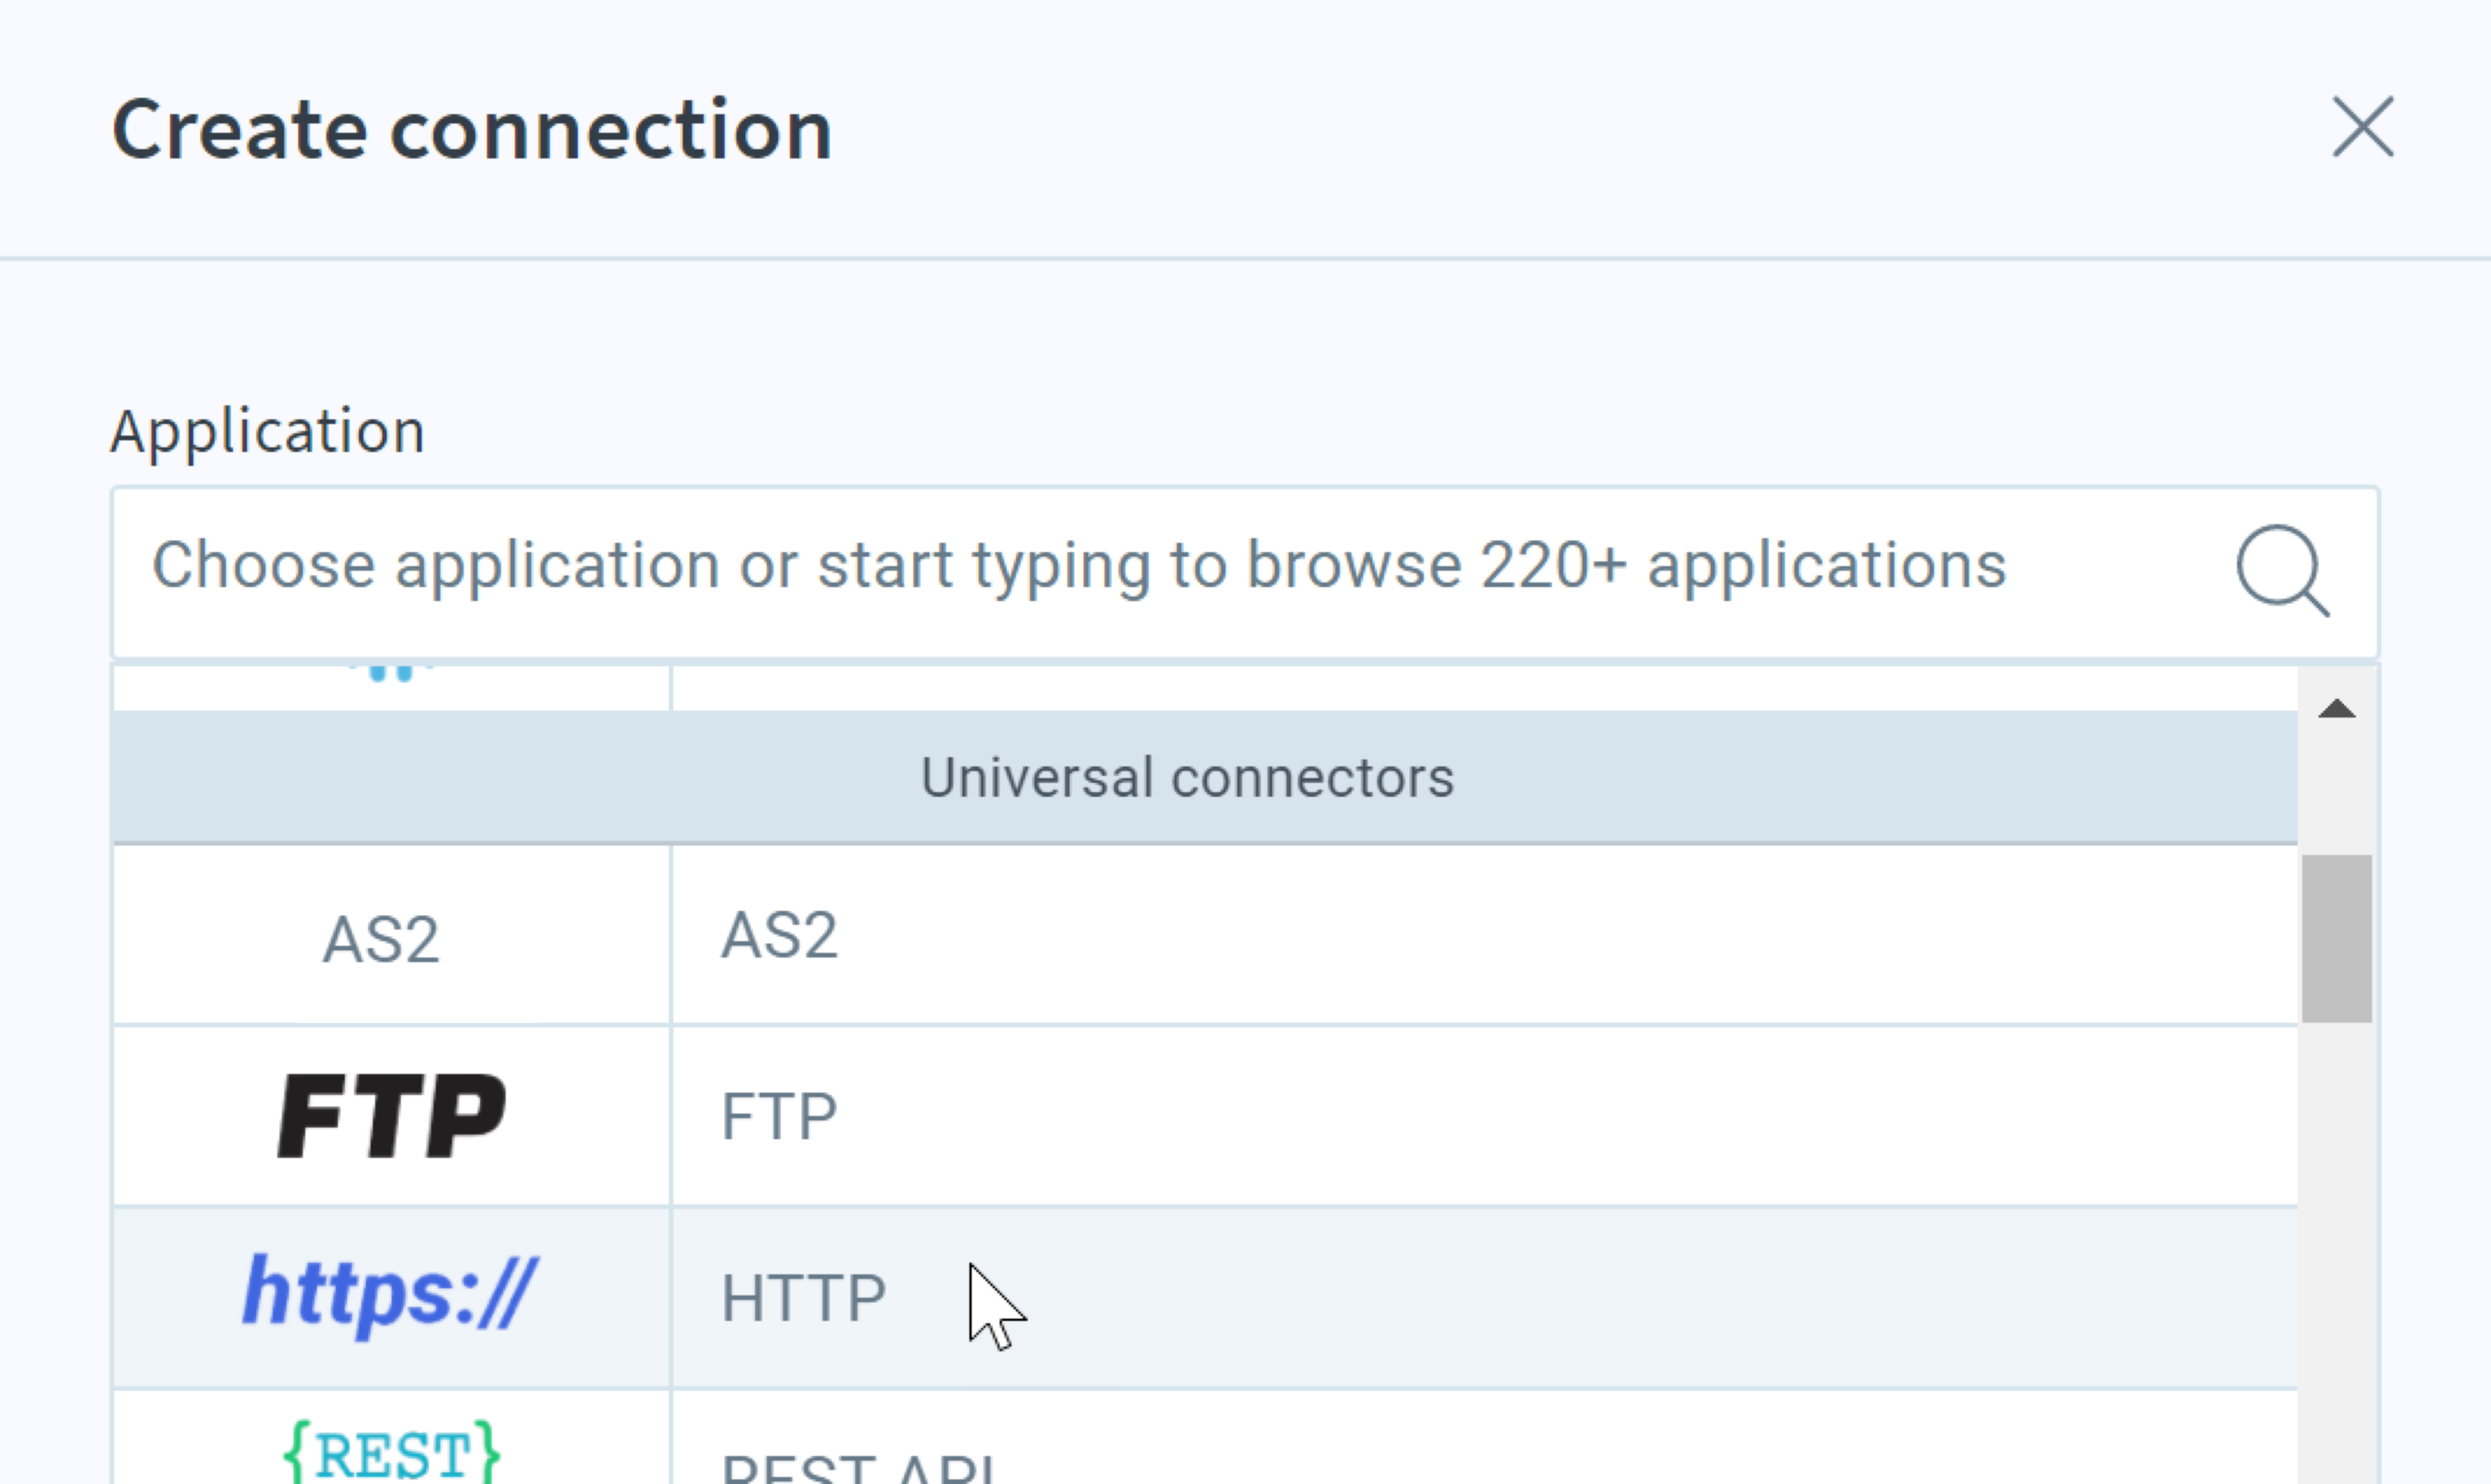The image size is (2491, 1484).
Task: Click the scrollbar track below the thumb
Action: (x=2337, y=1250)
